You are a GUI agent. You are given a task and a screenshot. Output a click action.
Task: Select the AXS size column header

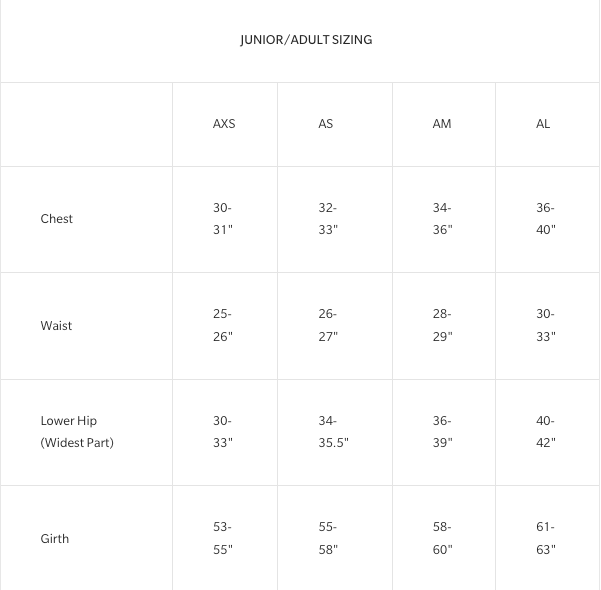pos(224,124)
